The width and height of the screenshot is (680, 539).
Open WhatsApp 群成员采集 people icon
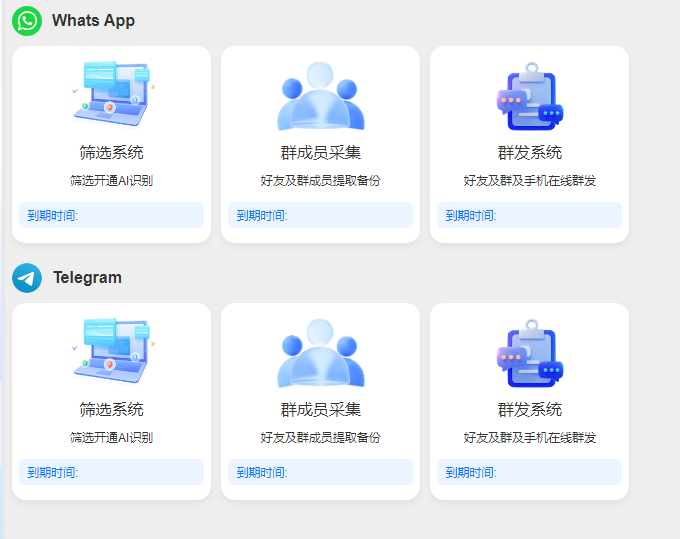(320, 96)
